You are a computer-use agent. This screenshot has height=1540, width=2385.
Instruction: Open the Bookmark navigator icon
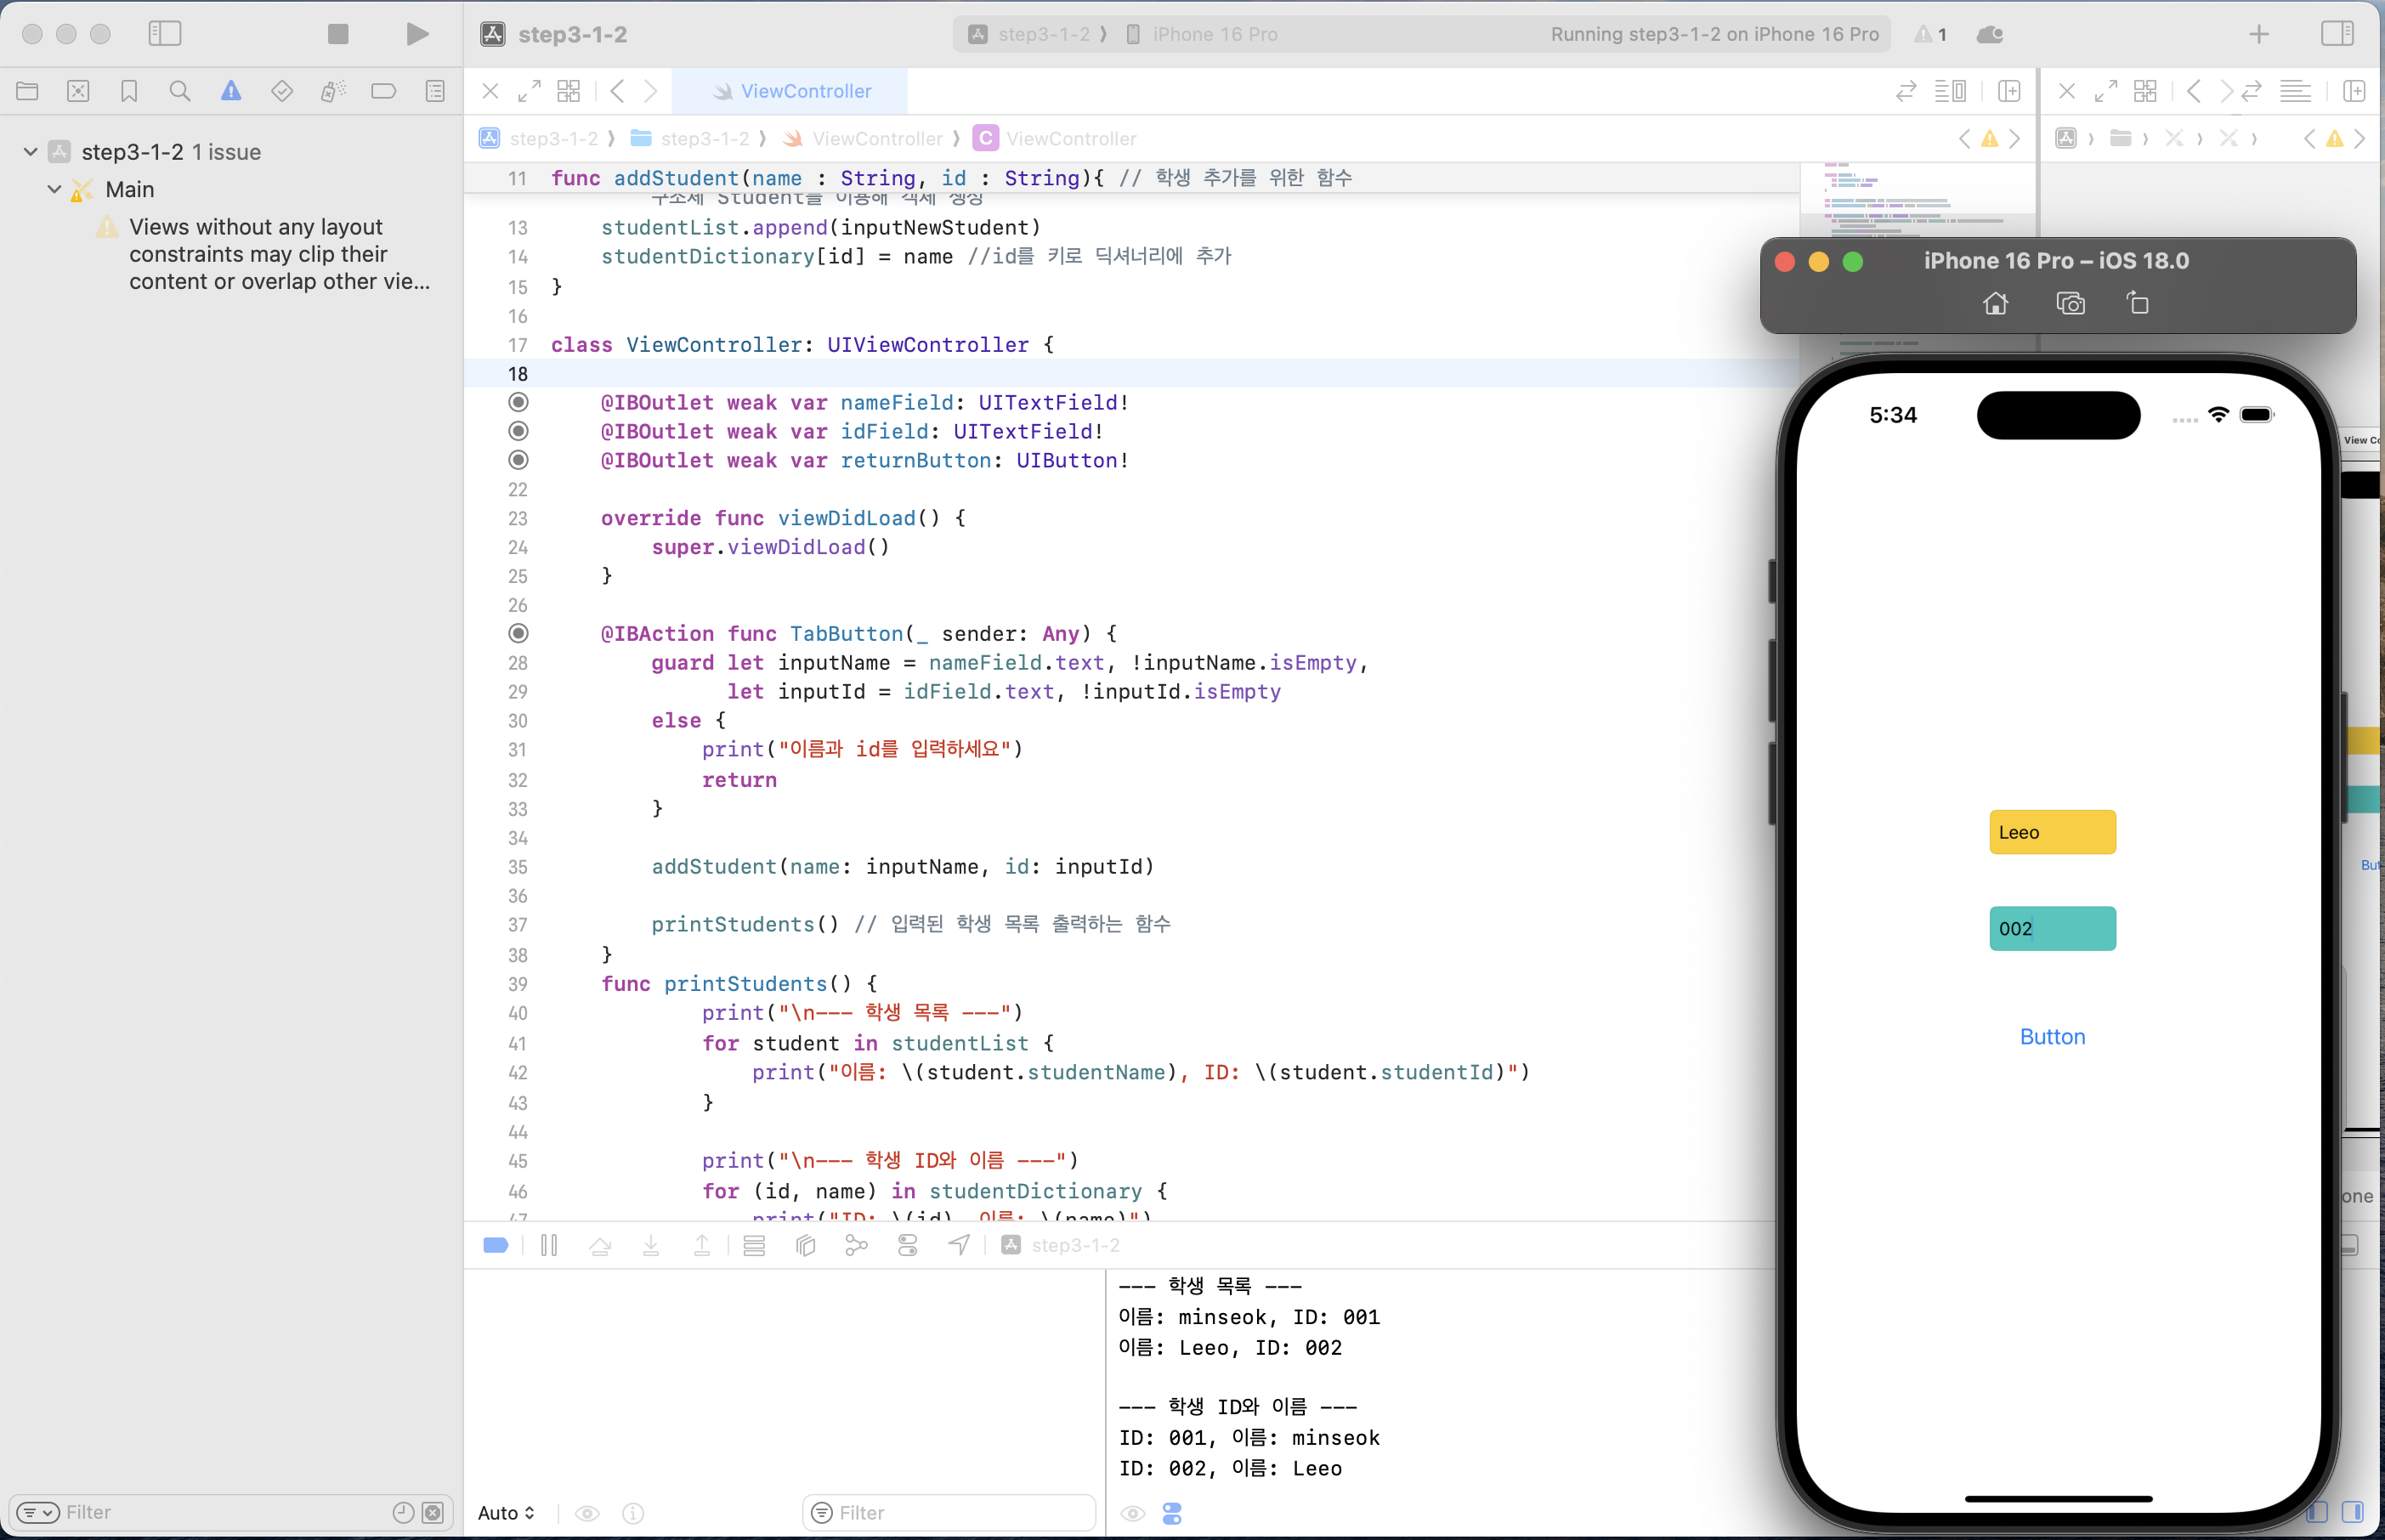(129, 91)
